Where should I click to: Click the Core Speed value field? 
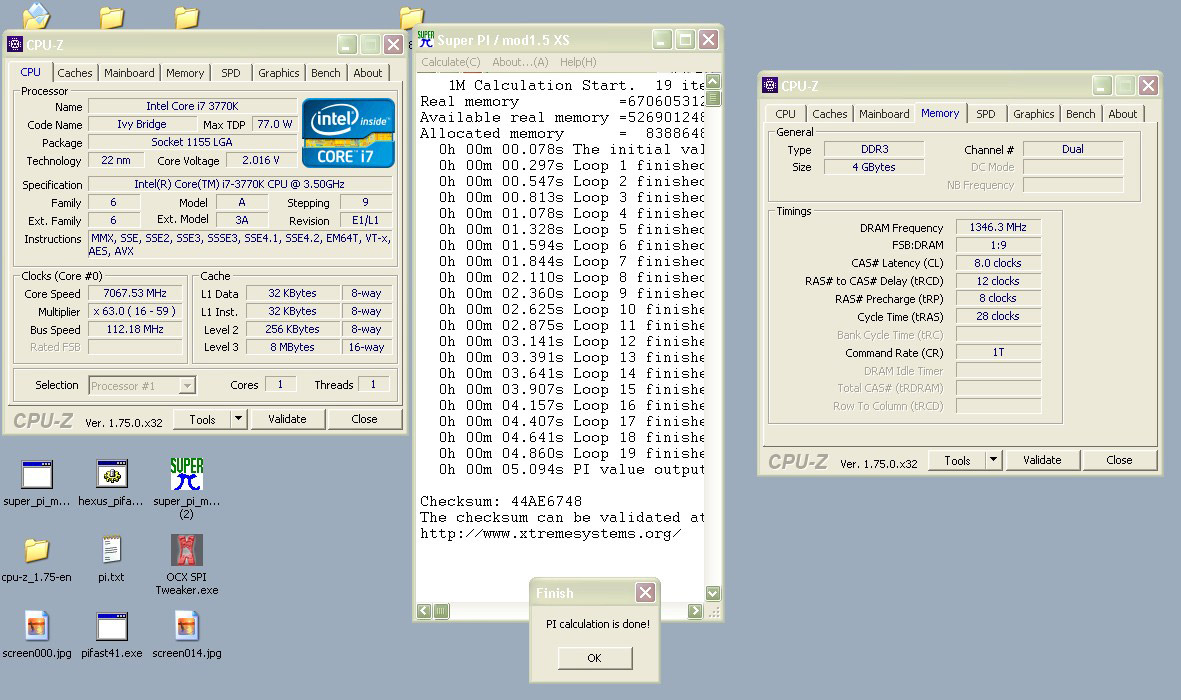coord(135,293)
